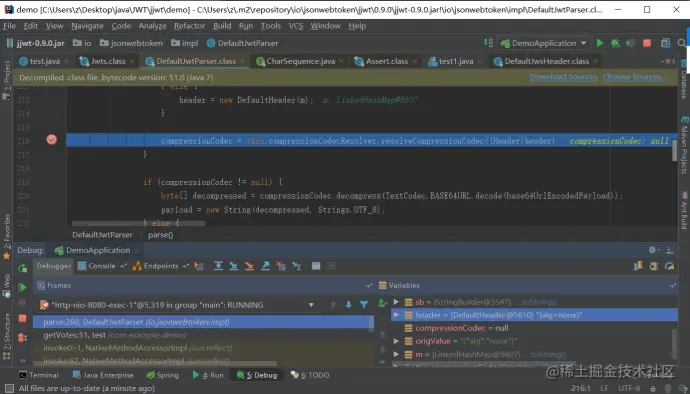Click the UTF-8 encoding status bar entry
Viewport: 690px width, 394px height.
(x=629, y=388)
